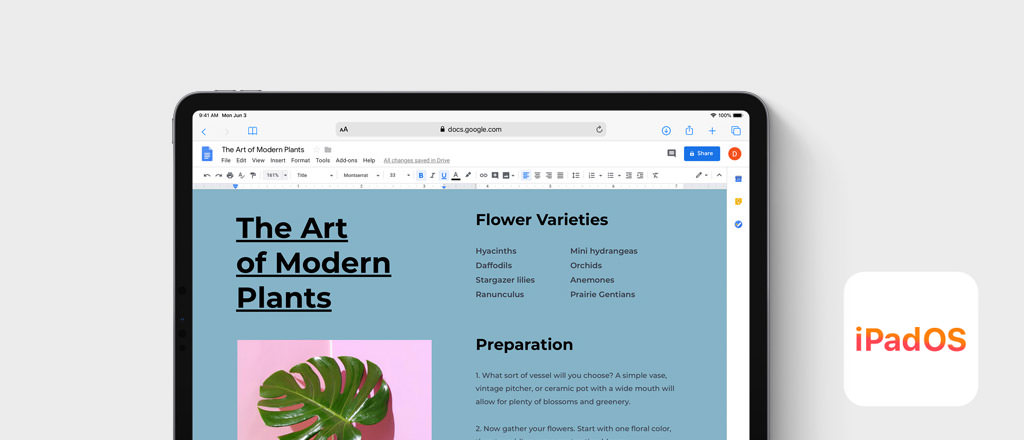
Task: Click All changes saved in Drive link
Action: click(417, 160)
